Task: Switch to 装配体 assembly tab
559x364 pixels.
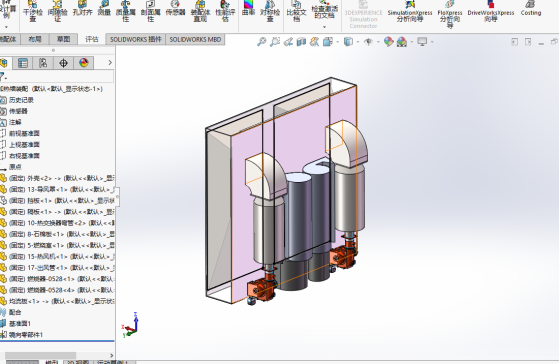Action: (x=9, y=39)
